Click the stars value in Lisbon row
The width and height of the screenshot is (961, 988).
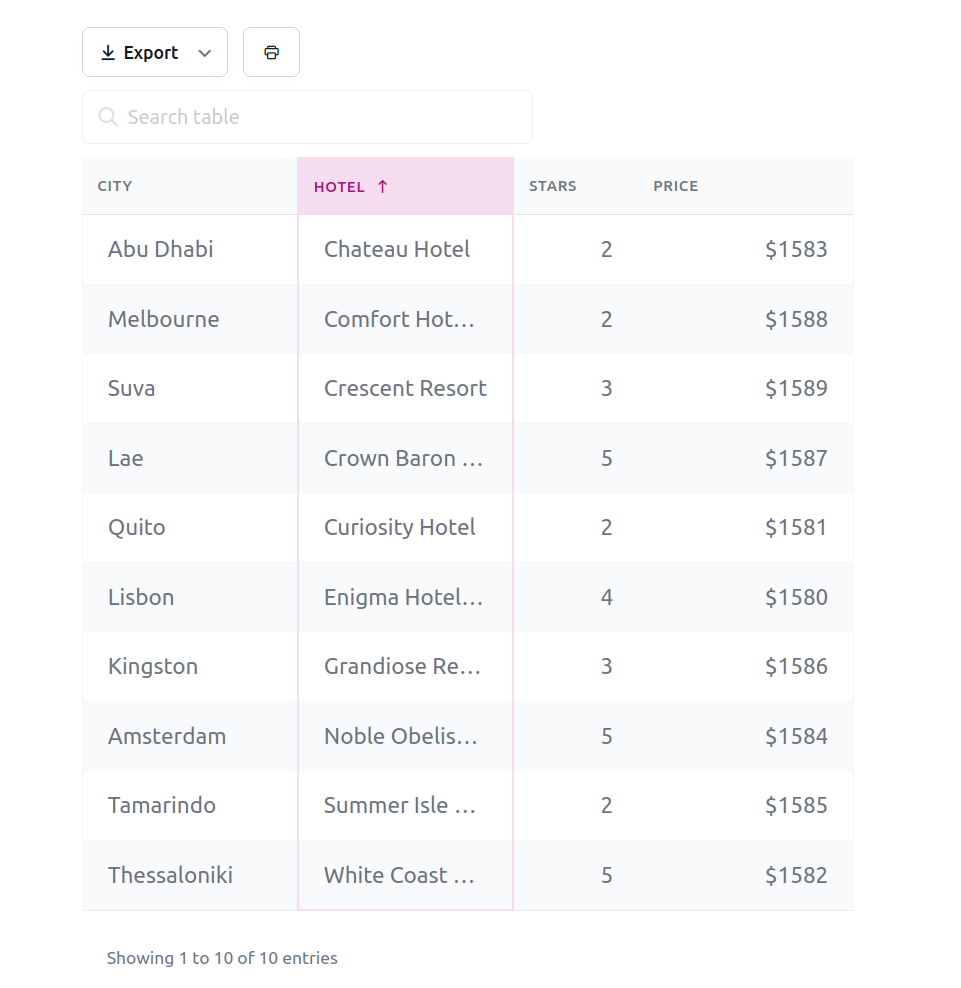pyautogui.click(x=606, y=597)
